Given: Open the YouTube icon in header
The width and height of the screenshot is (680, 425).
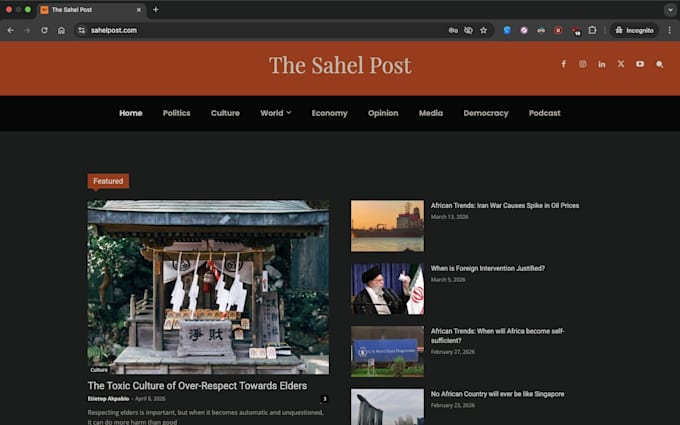Looking at the screenshot, I should click(640, 64).
